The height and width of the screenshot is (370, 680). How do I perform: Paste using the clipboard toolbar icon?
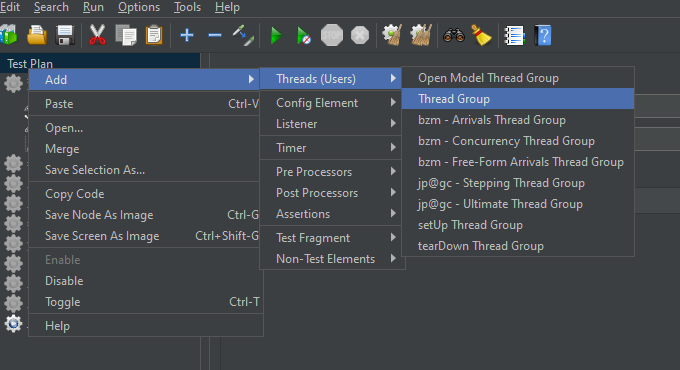[x=154, y=35]
